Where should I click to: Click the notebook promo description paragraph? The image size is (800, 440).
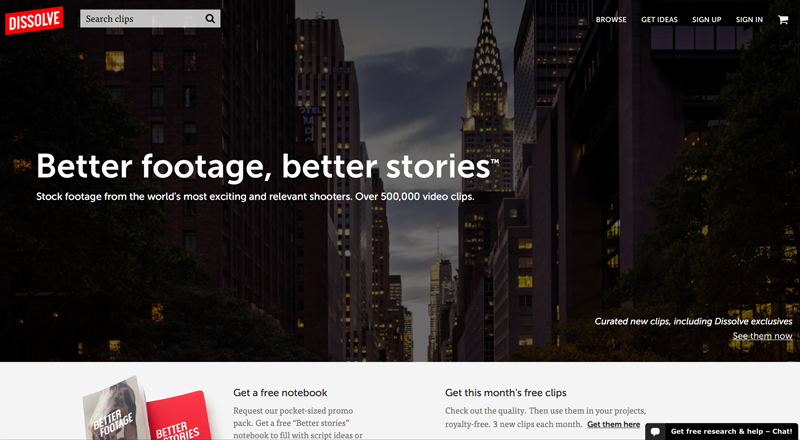pos(298,423)
